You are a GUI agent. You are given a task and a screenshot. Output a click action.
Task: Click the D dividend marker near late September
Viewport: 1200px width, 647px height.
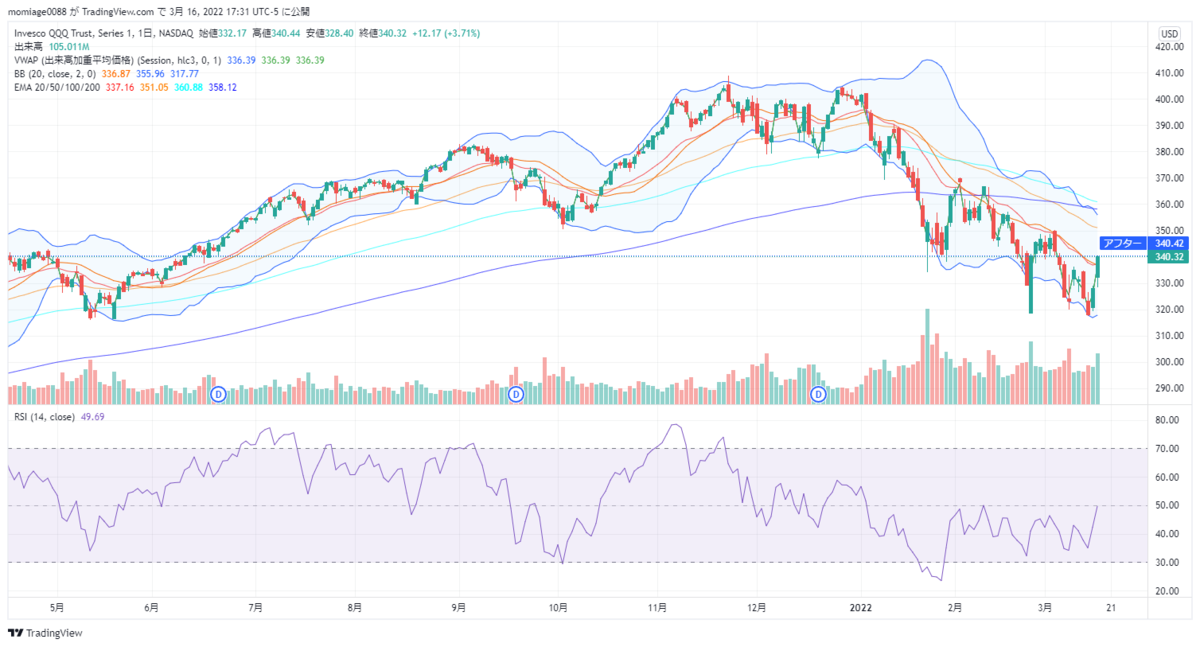516,395
